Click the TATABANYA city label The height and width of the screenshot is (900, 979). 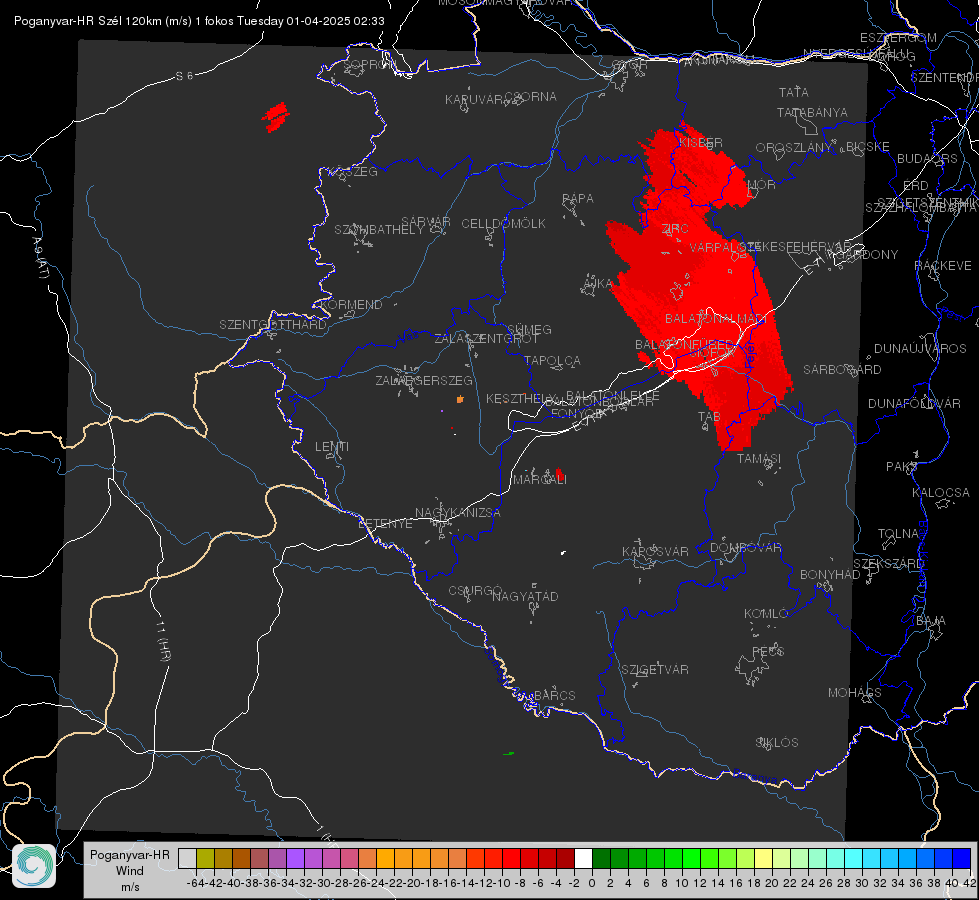(812, 112)
